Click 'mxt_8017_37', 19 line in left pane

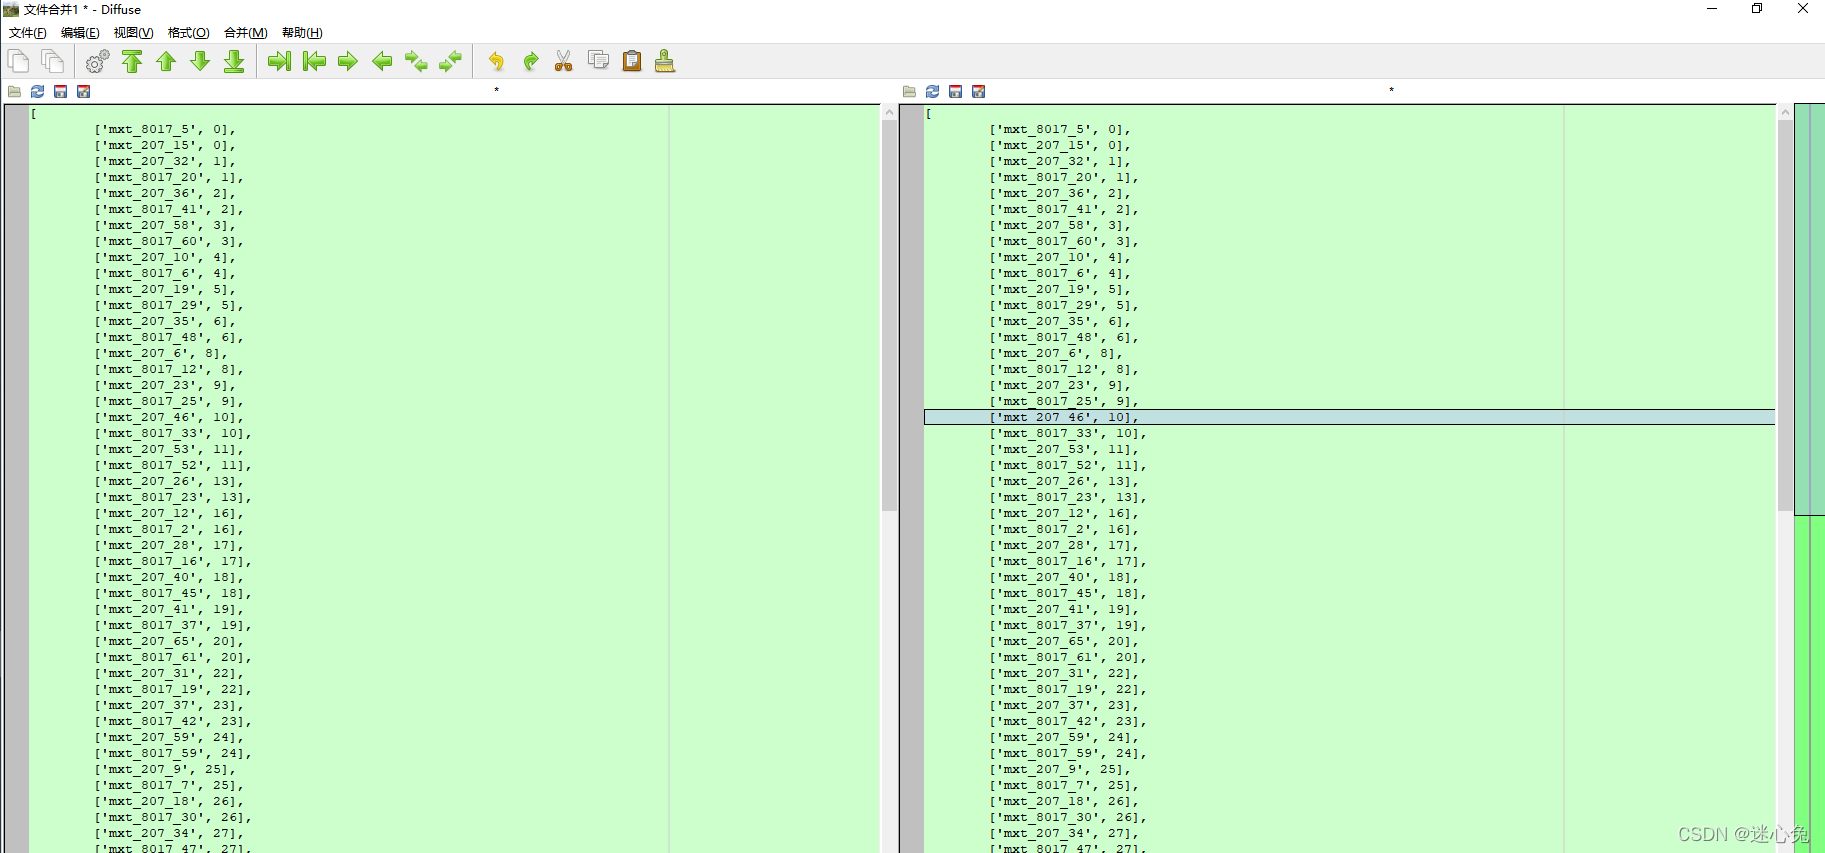(173, 625)
